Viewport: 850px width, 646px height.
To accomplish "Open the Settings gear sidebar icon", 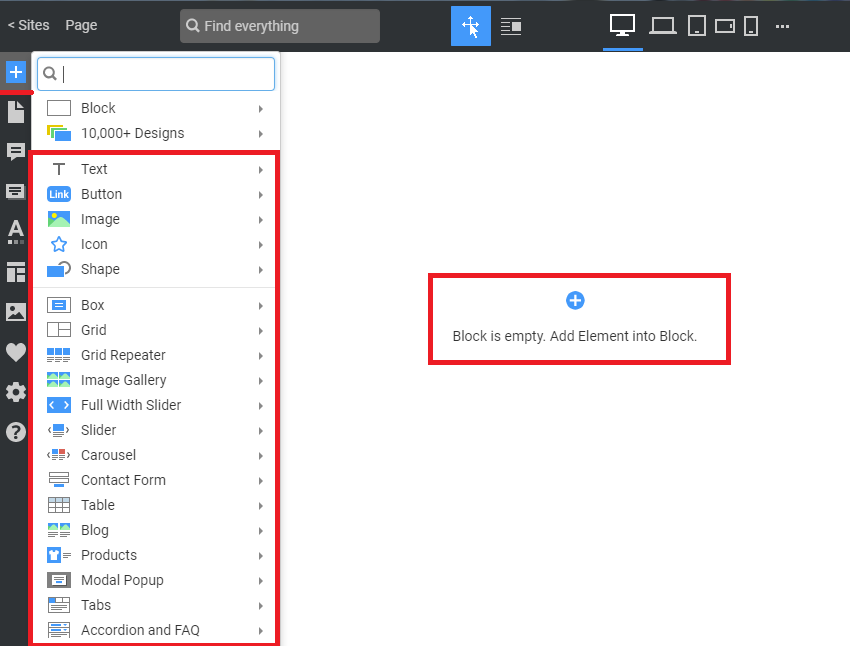I will pos(16,392).
